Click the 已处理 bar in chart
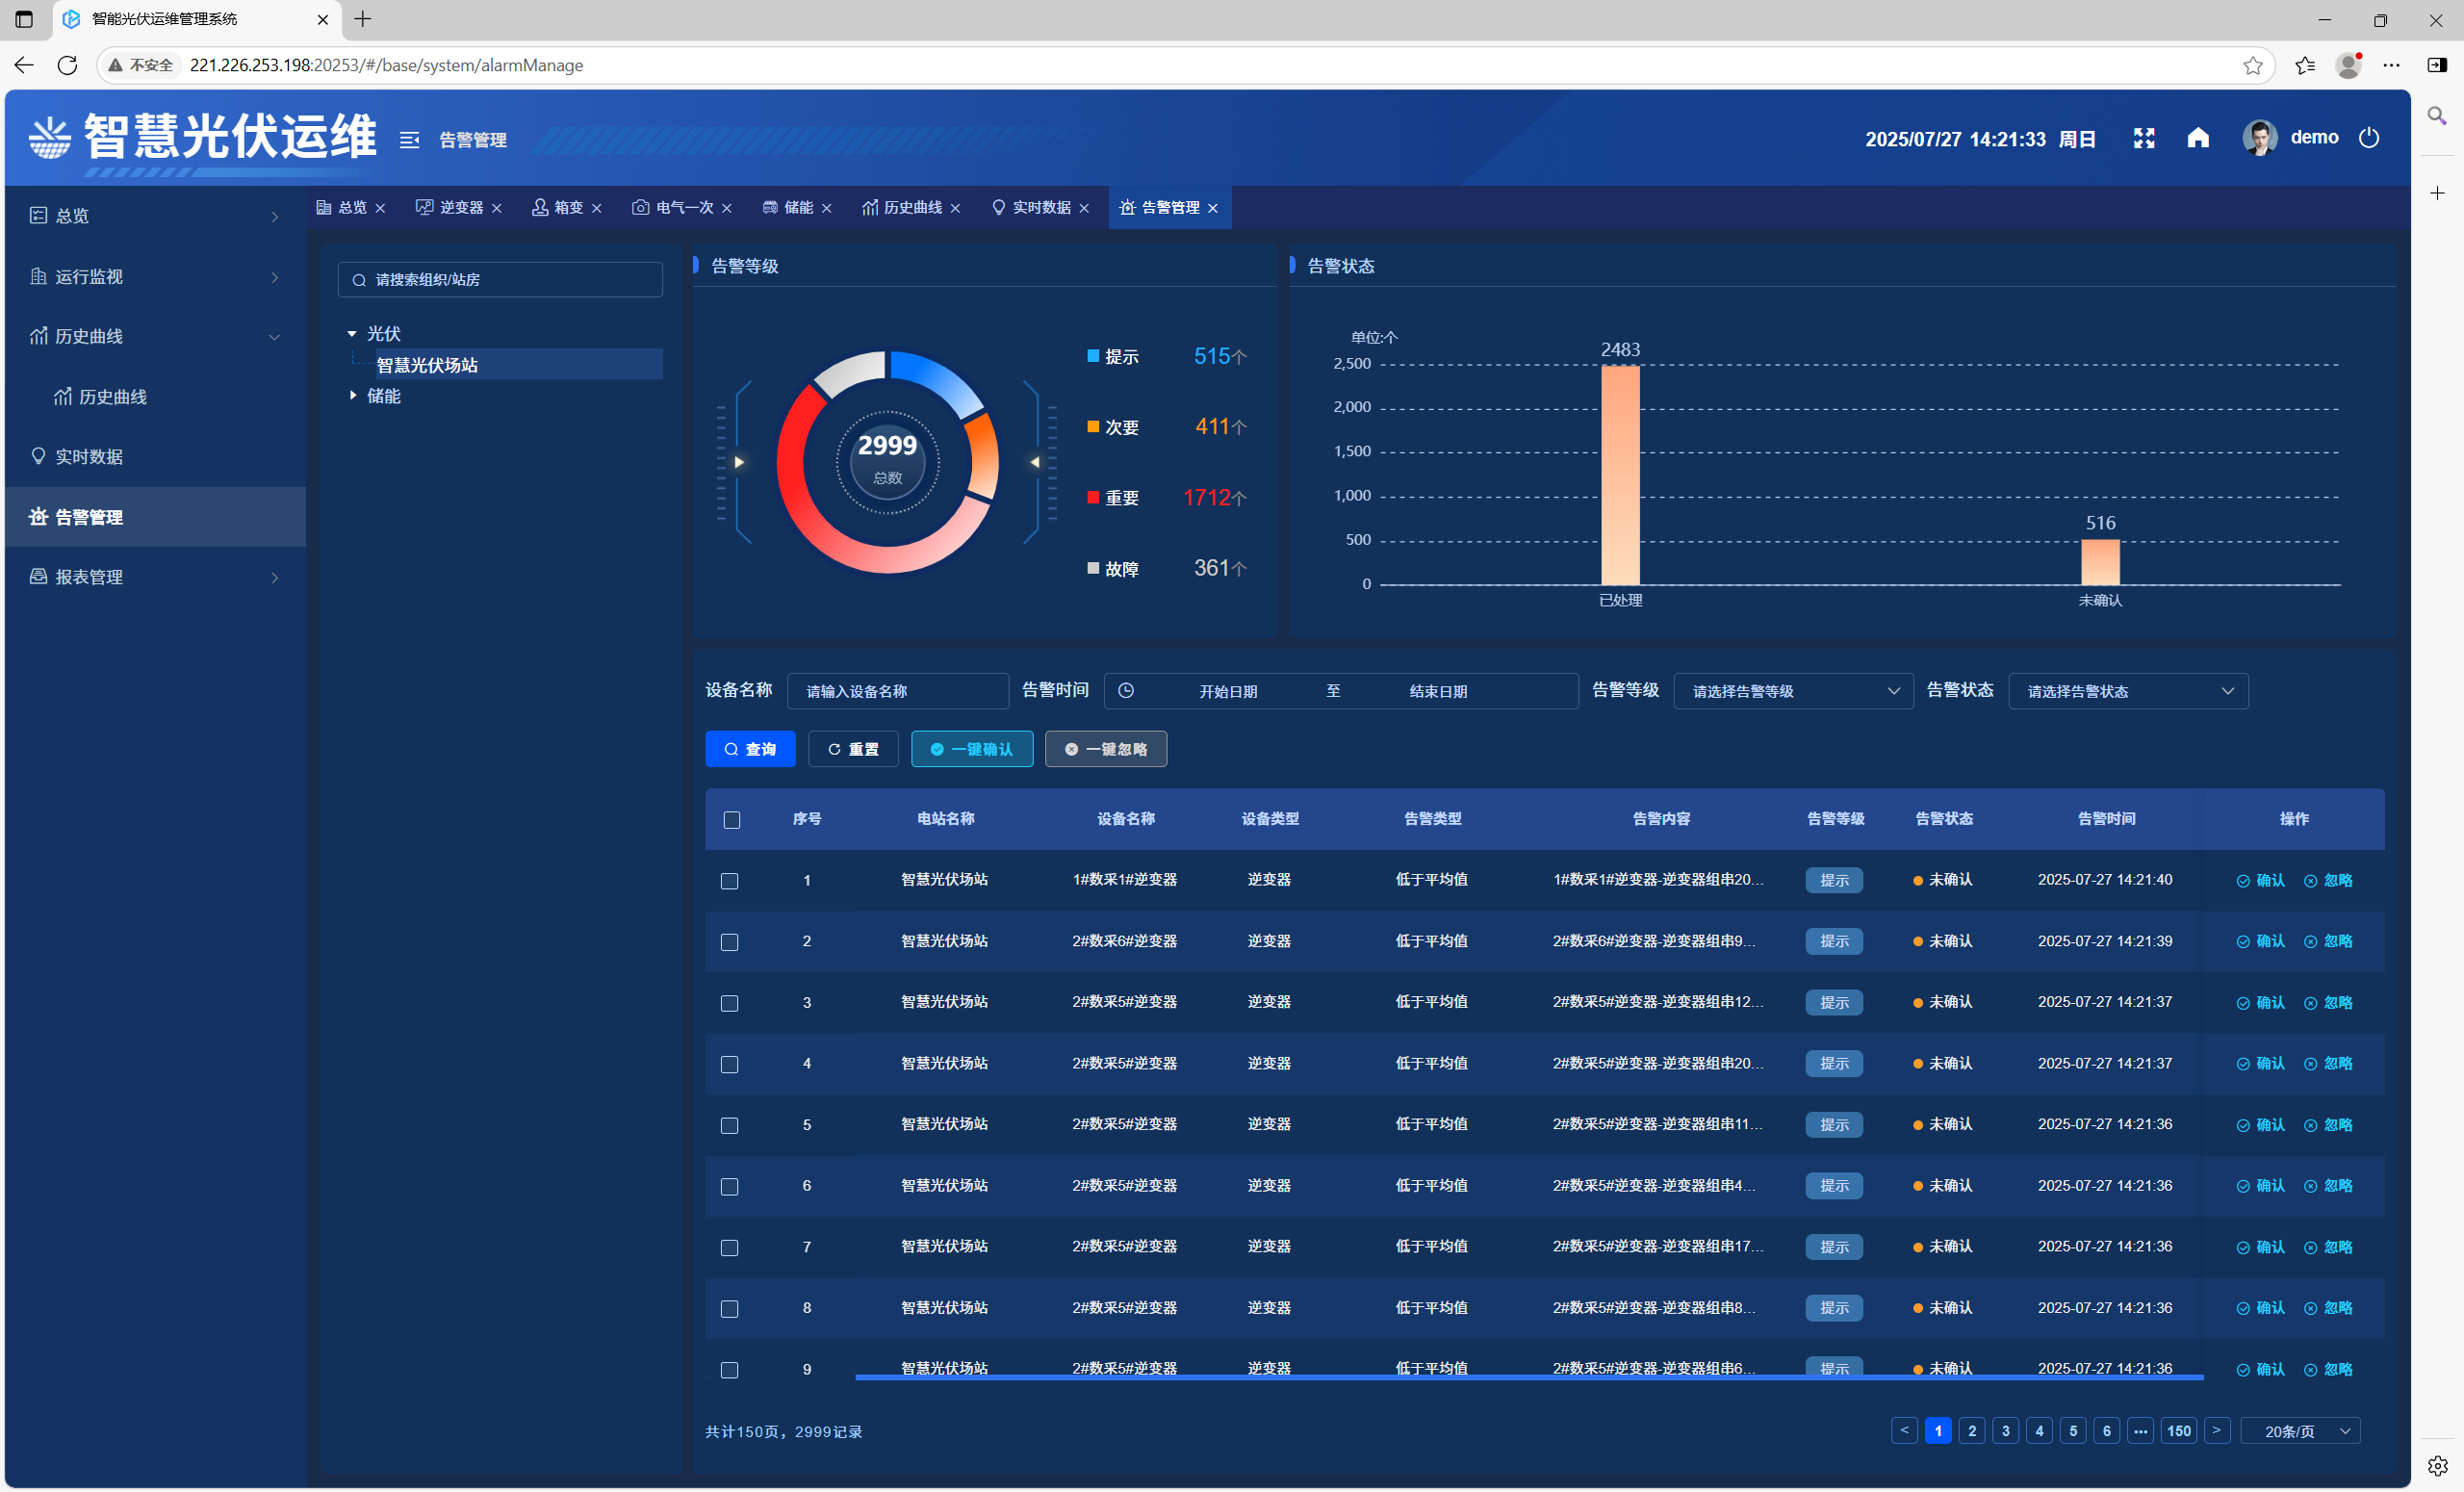Viewport: 2464px width, 1492px height. coord(1620,475)
